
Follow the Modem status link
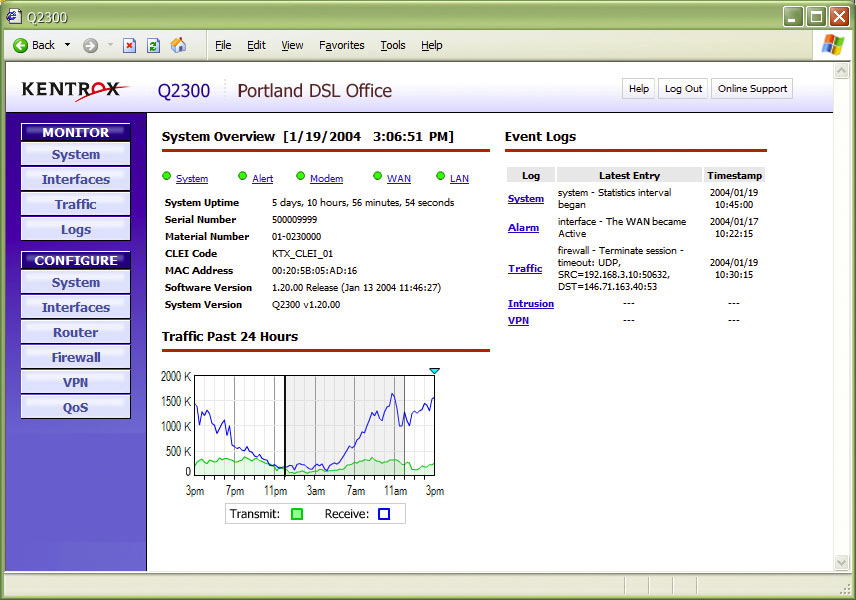click(x=326, y=179)
